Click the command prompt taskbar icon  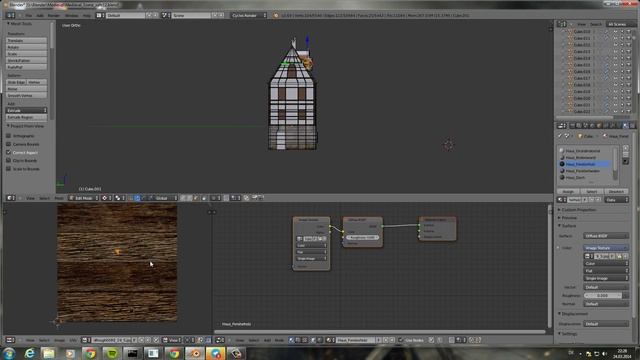132,353
